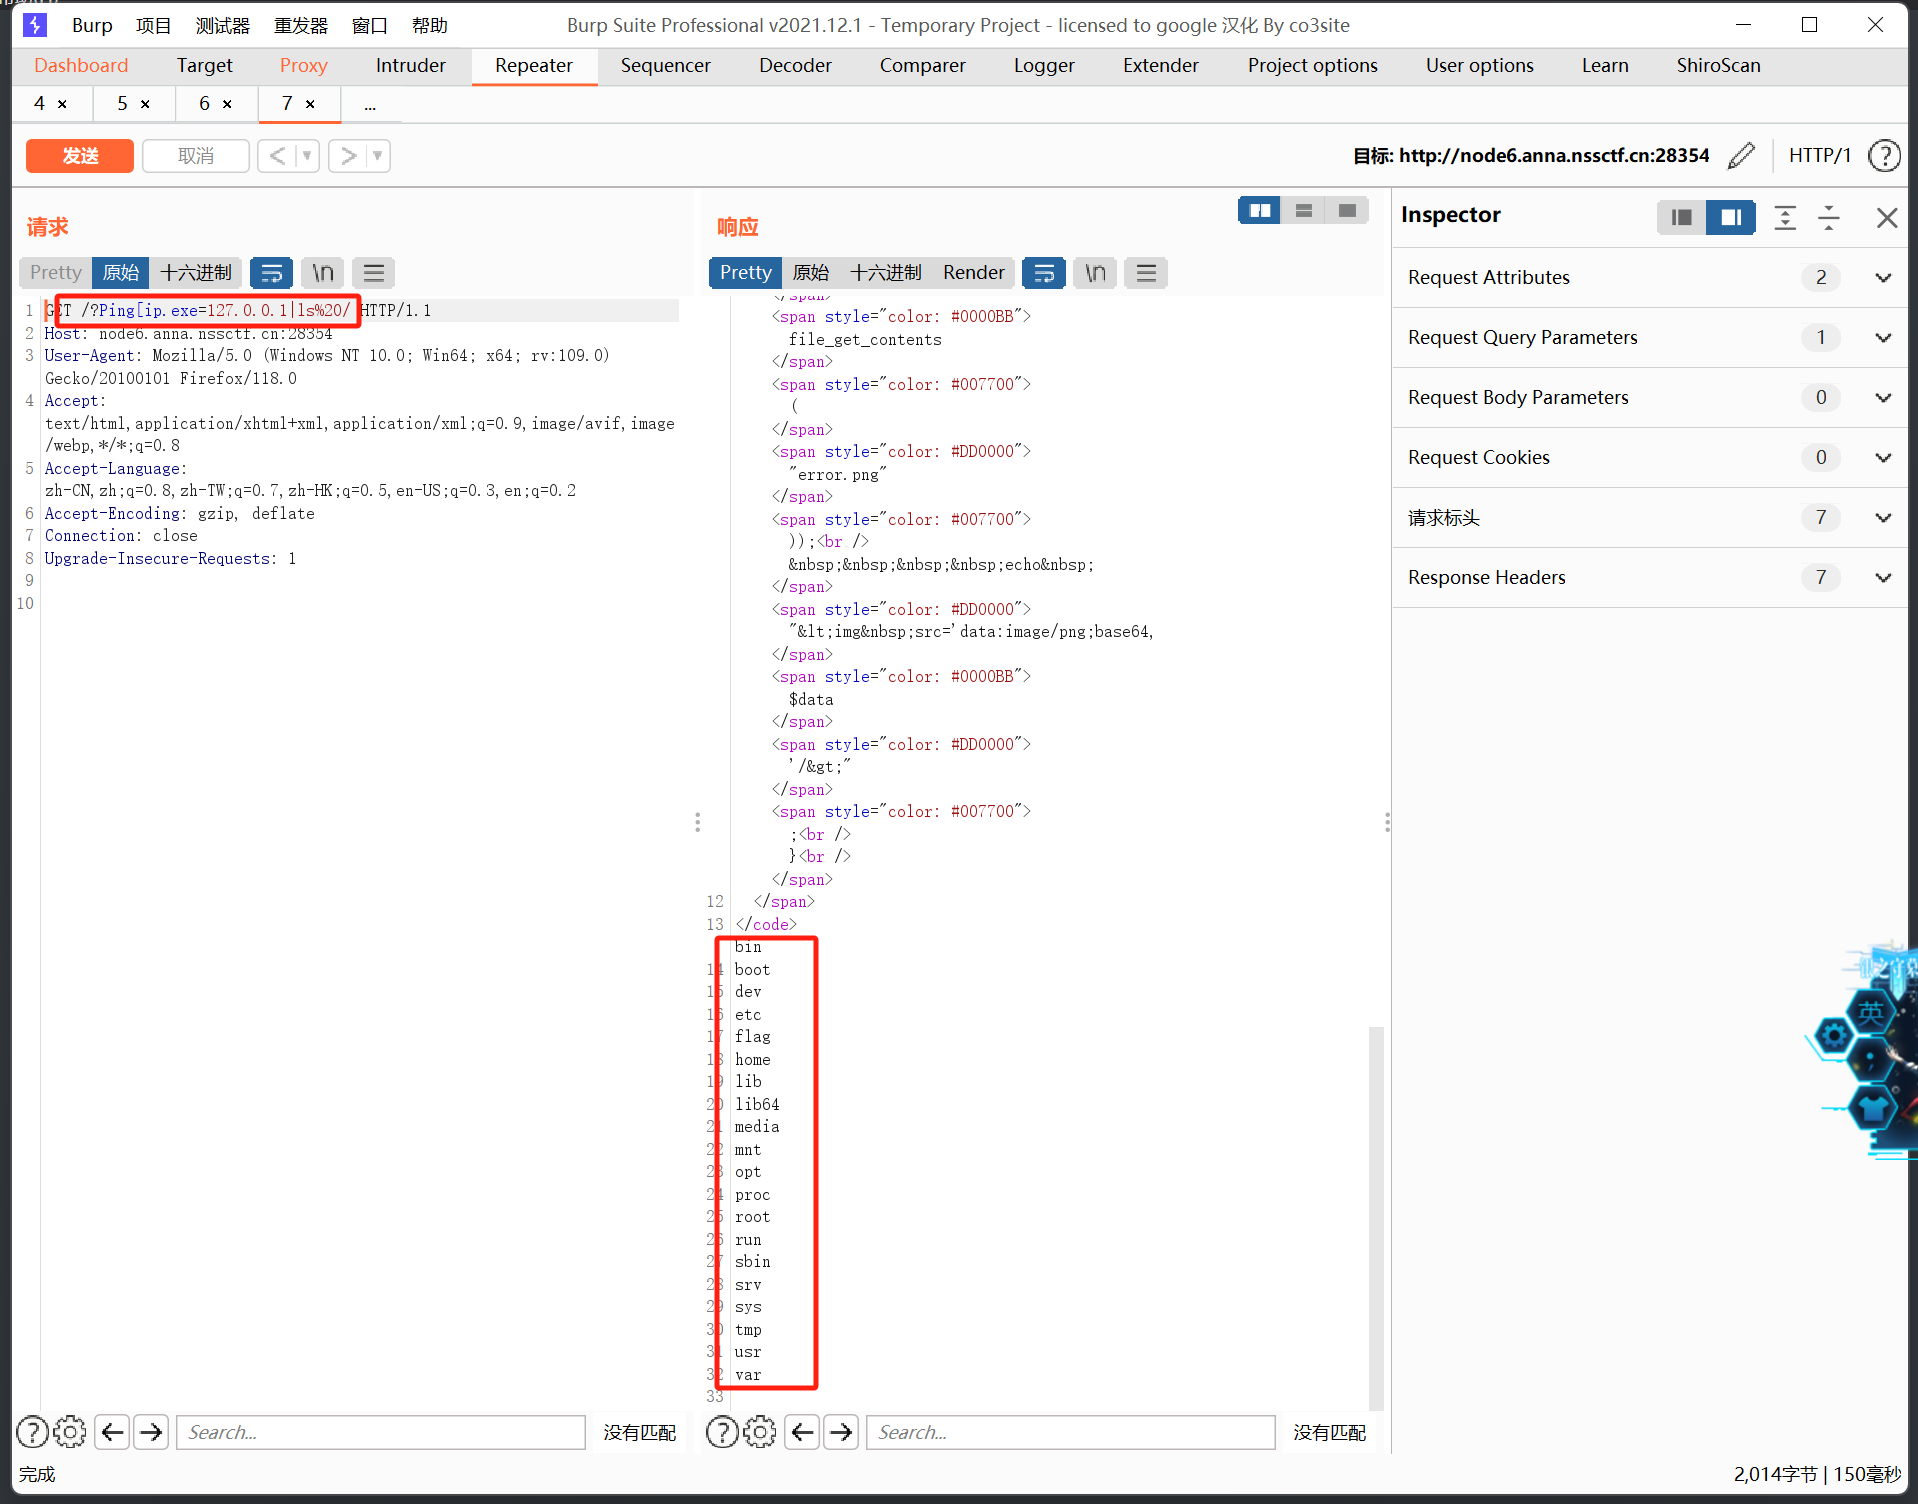Open the Logger tab
This screenshot has height=1504, width=1918.
tap(1043, 65)
